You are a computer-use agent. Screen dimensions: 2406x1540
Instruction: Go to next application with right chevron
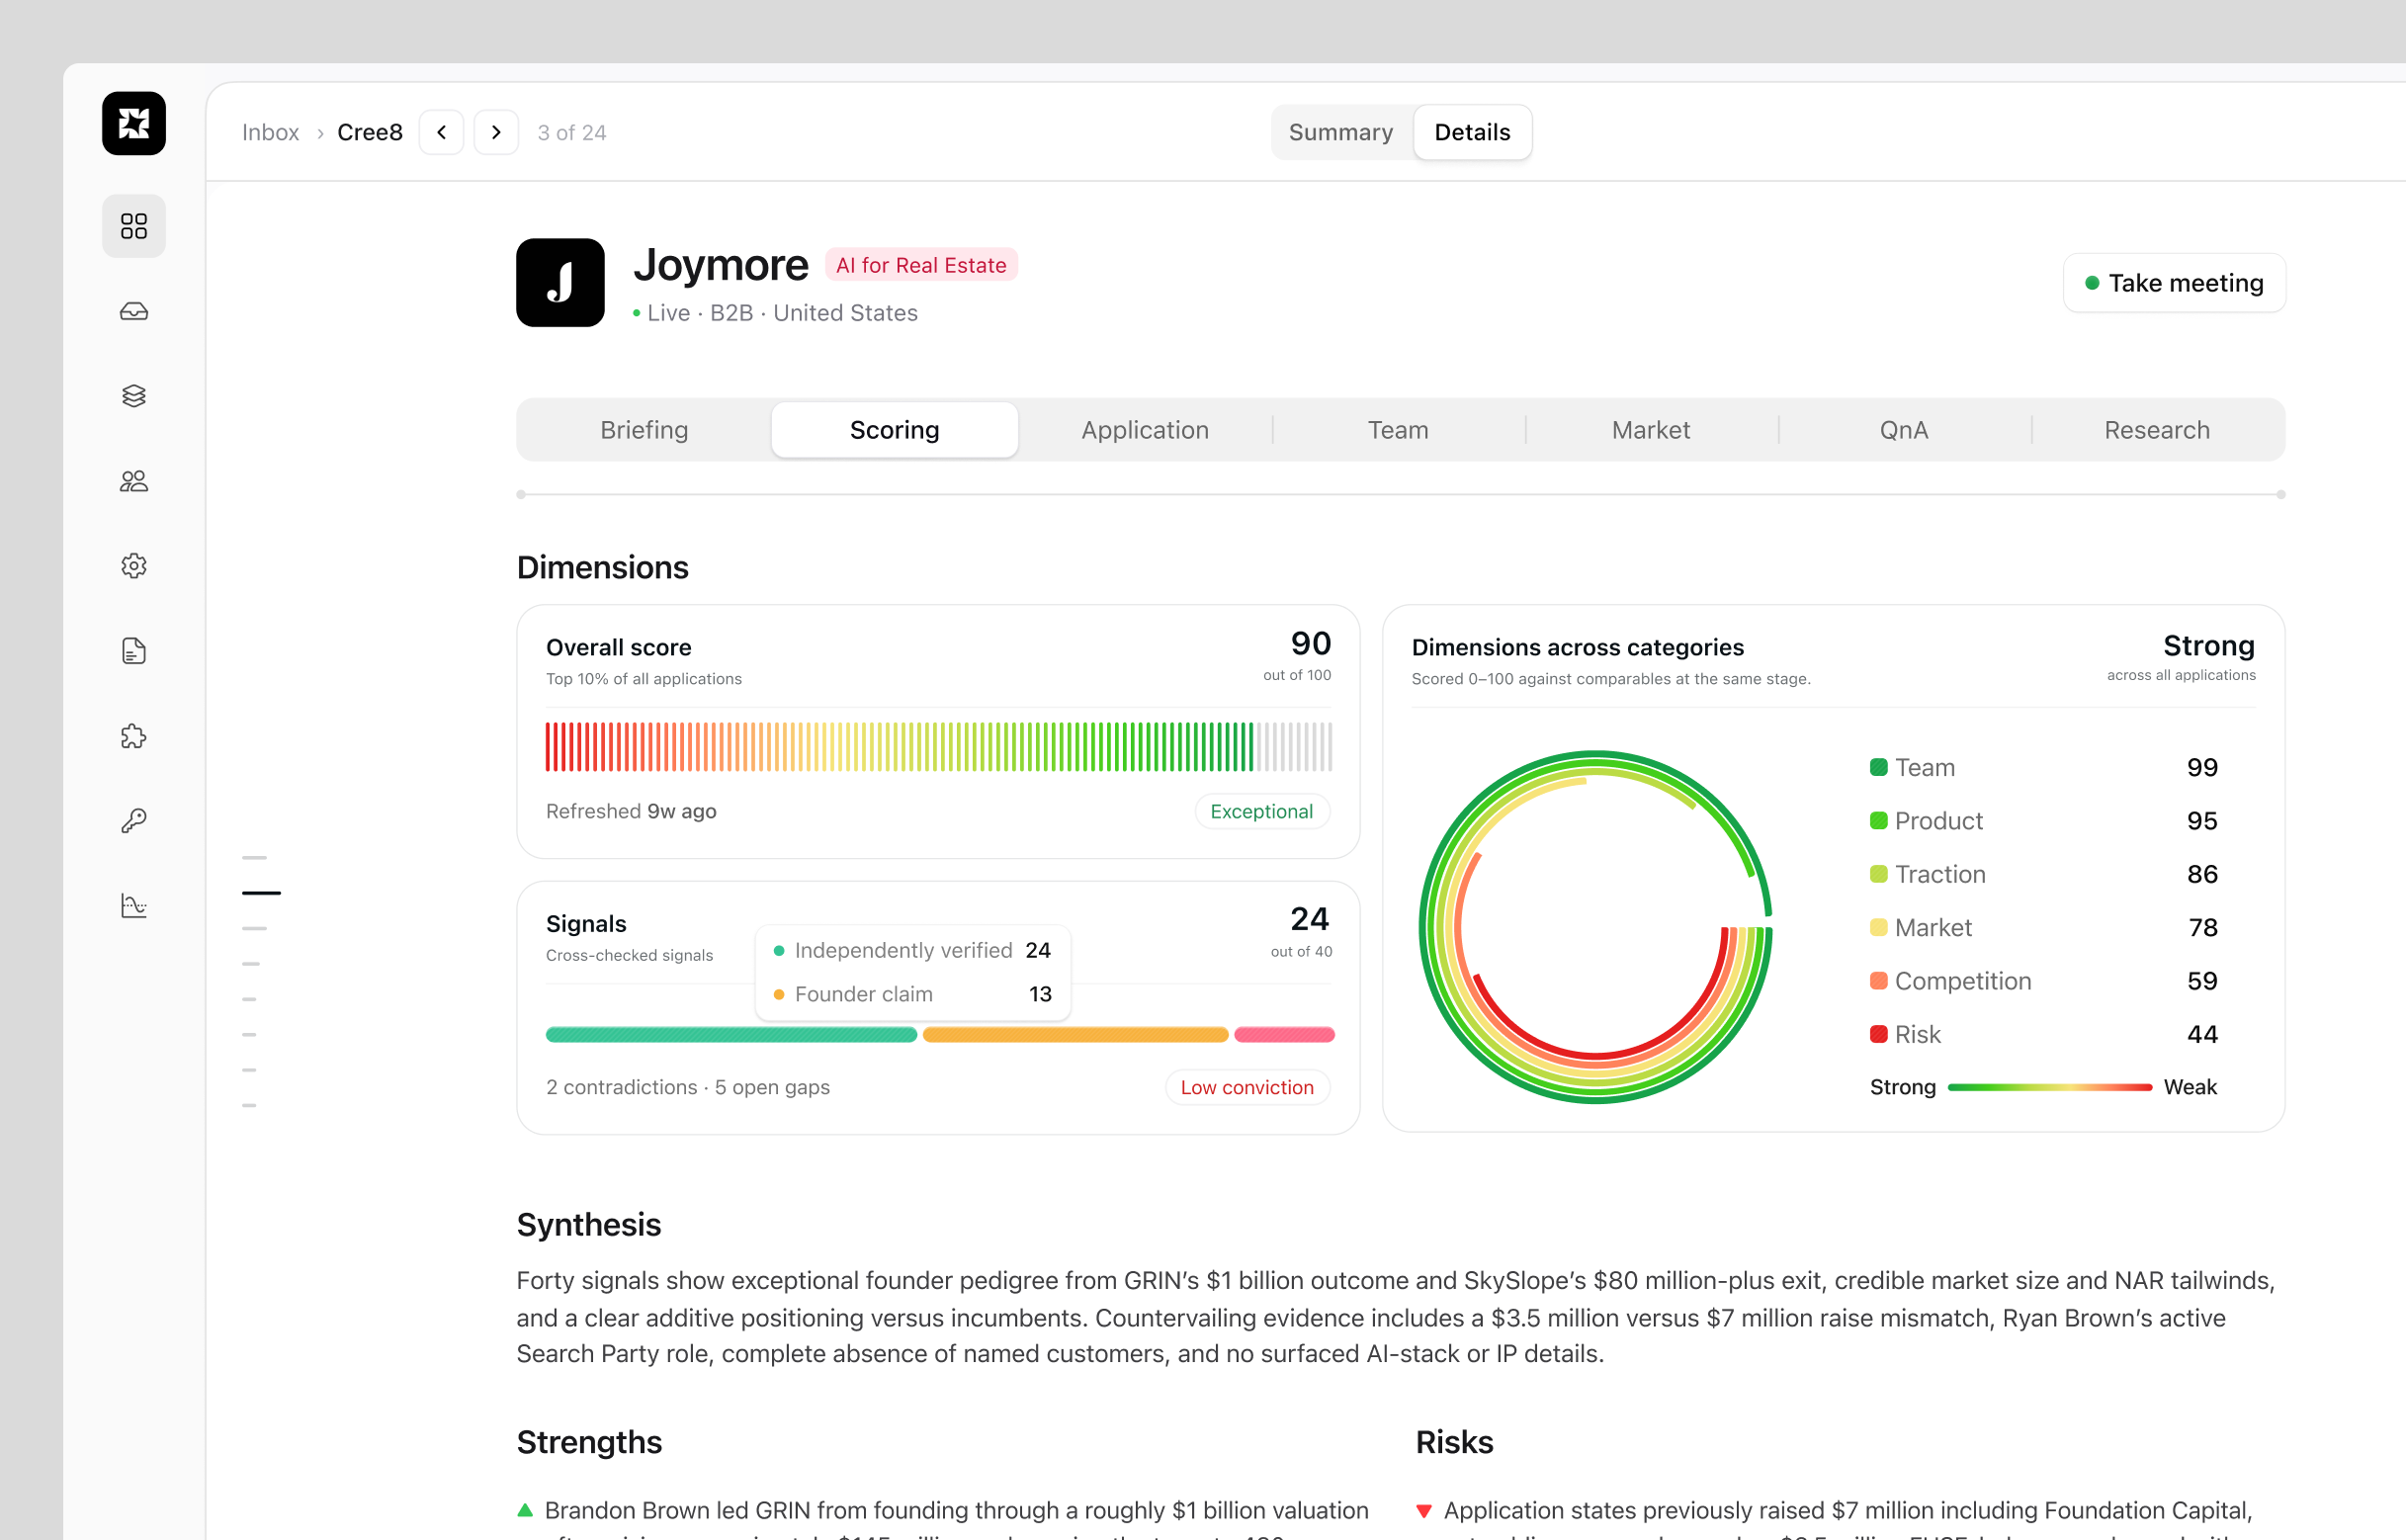click(x=496, y=132)
